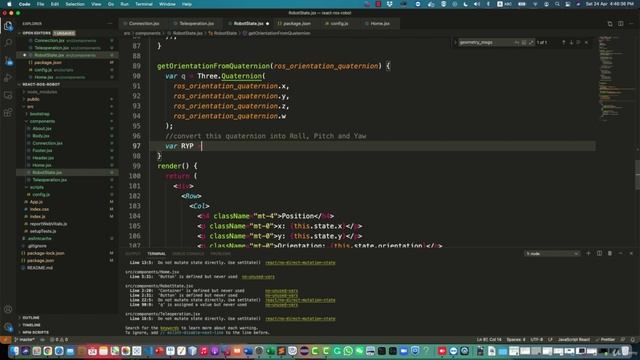
Task: Collapse the components folder
Action: click(42, 121)
